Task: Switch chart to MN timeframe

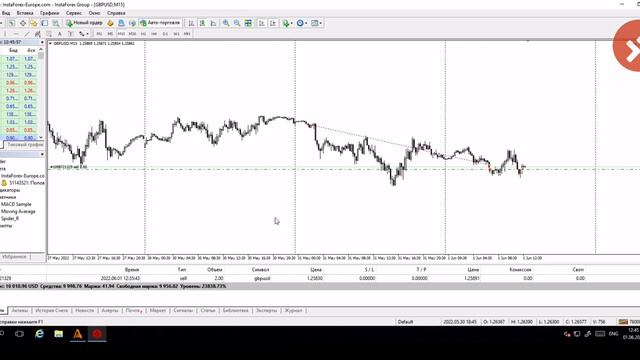Action: pyautogui.click(x=187, y=34)
